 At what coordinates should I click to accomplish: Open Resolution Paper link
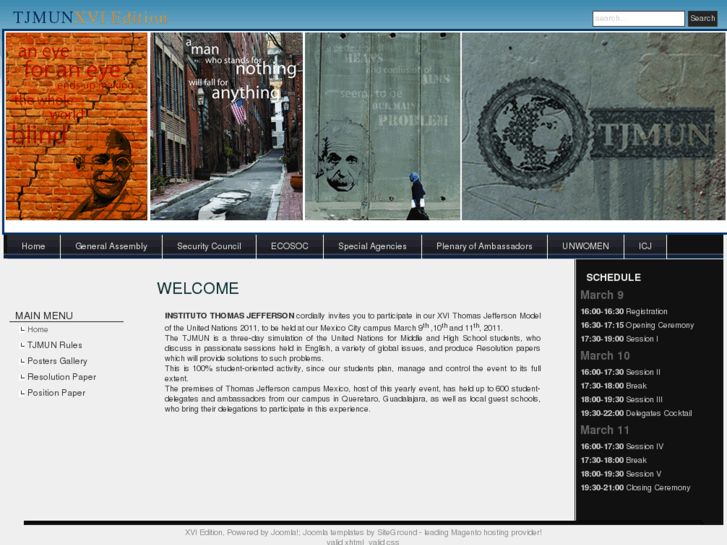[x=62, y=377]
